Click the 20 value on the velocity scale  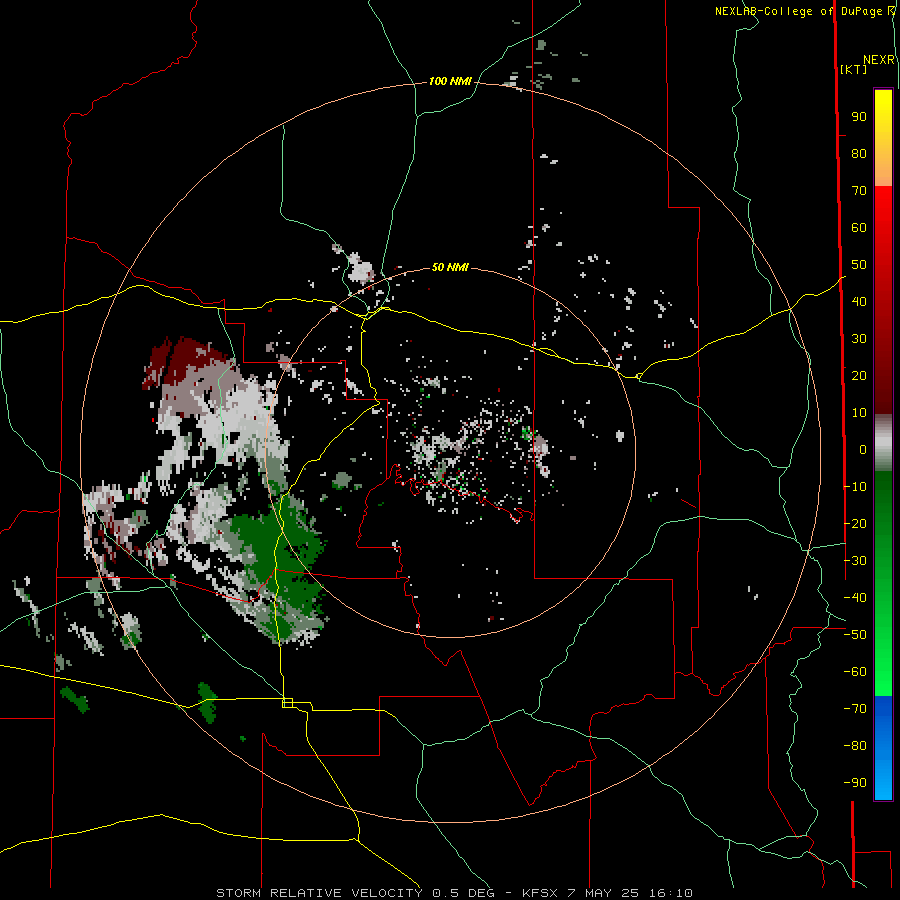point(859,375)
